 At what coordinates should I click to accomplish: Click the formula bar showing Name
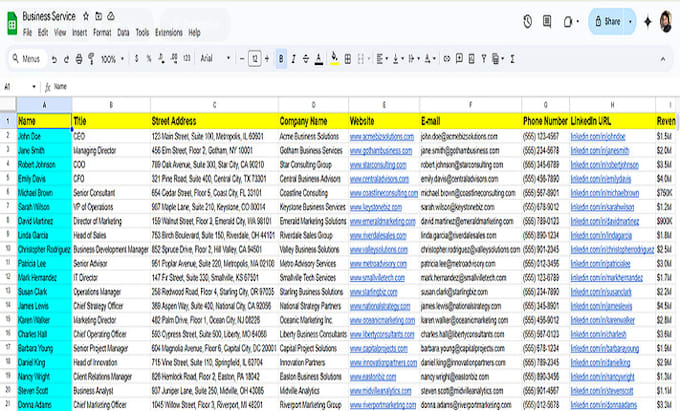pos(360,87)
